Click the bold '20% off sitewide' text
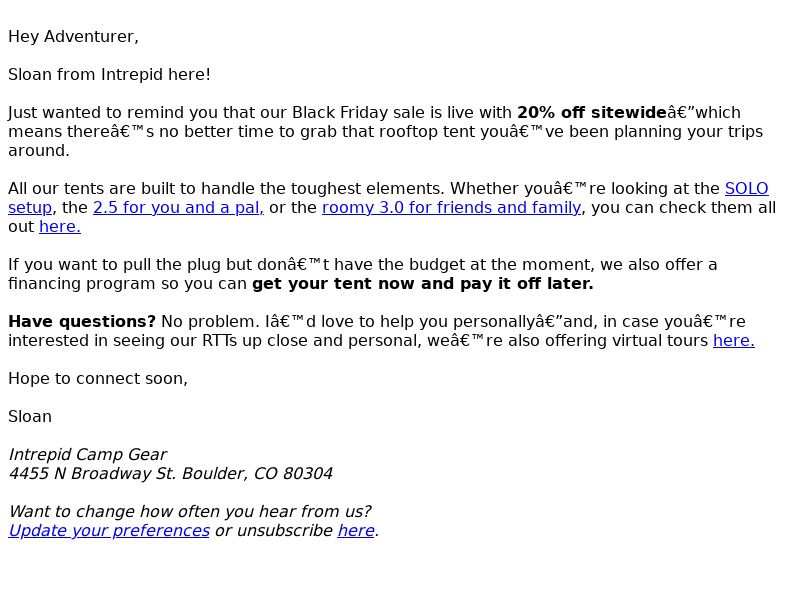 (592, 112)
